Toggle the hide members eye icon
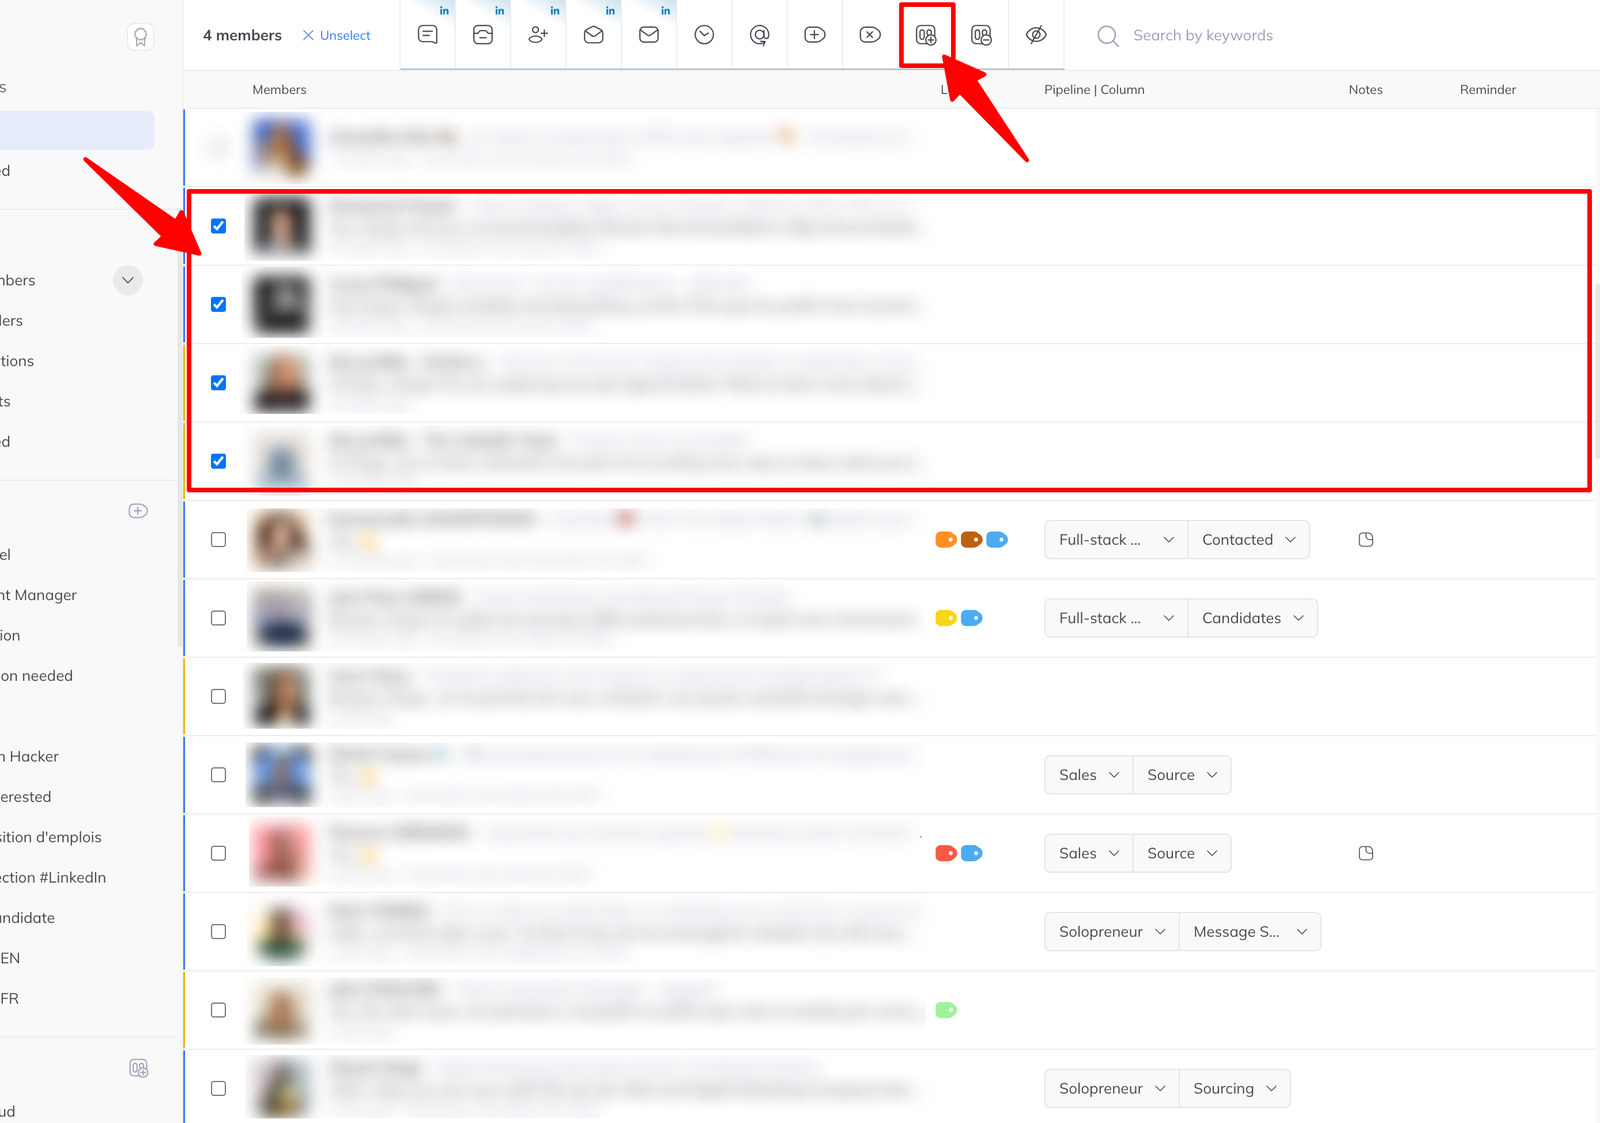1600x1123 pixels. point(1037,35)
